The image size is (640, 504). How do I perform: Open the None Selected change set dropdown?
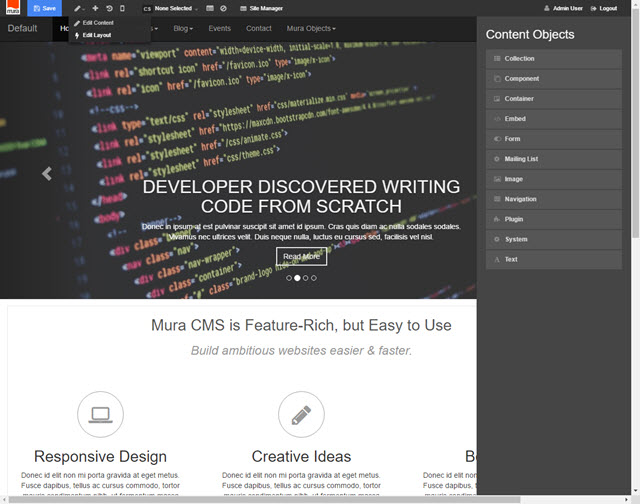[171, 8]
